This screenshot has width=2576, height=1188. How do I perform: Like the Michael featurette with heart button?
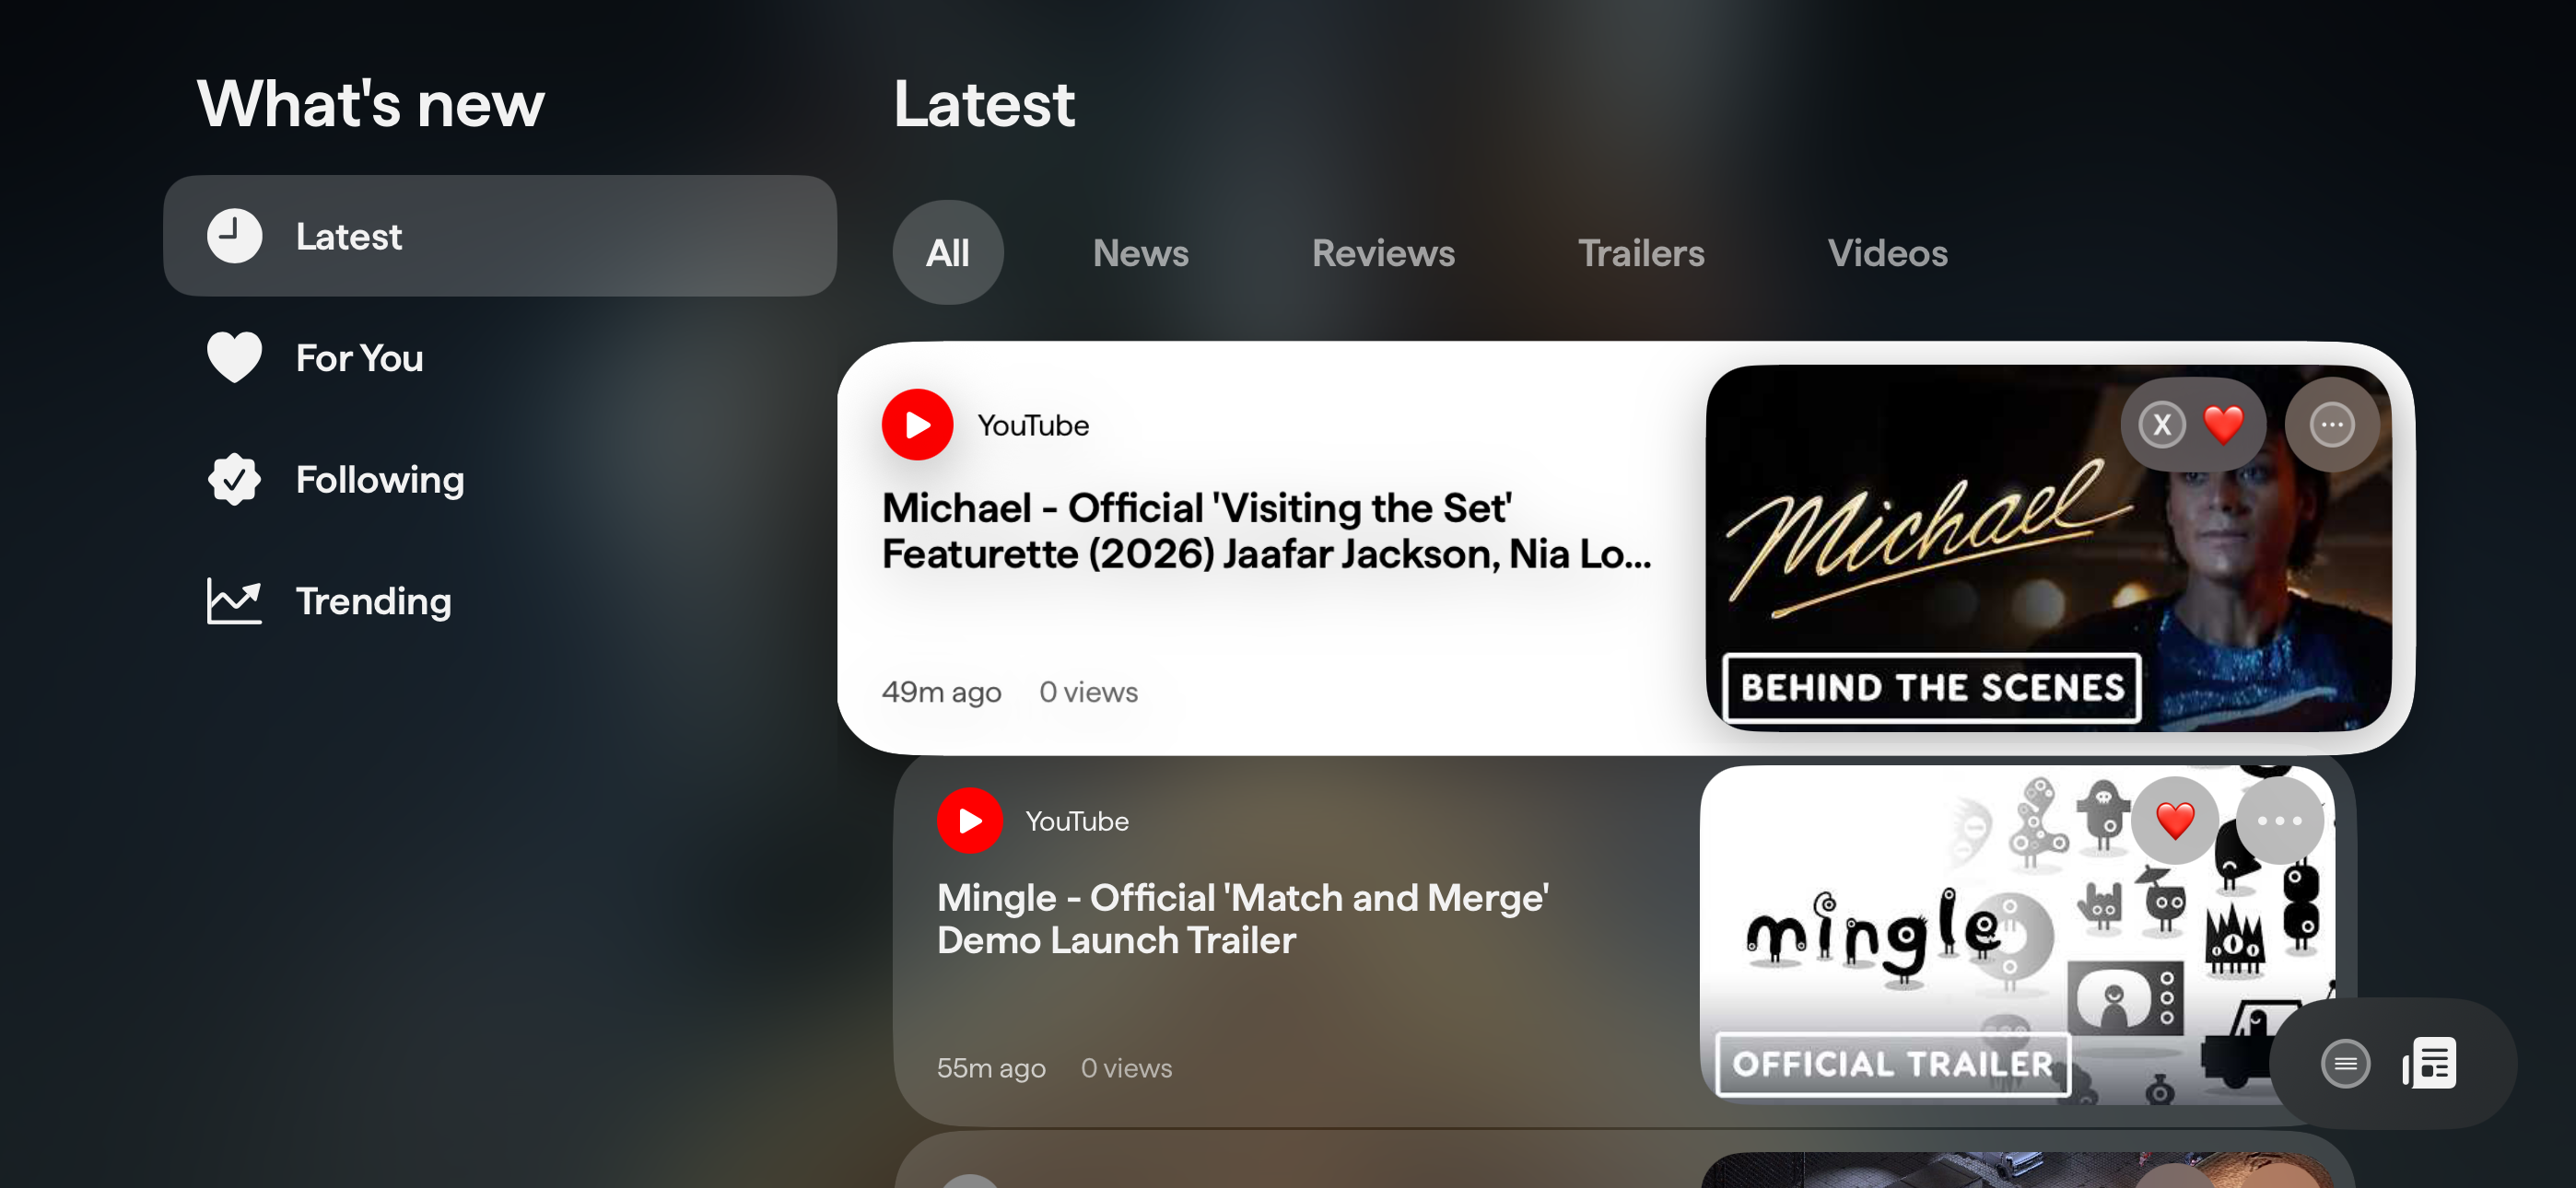[2224, 425]
